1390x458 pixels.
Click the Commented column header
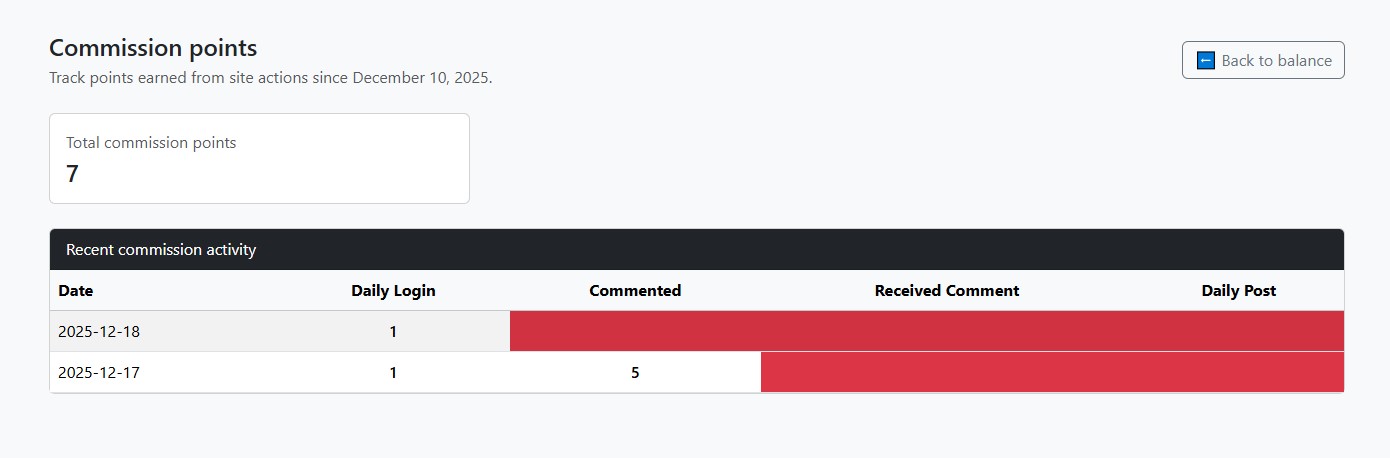coord(635,291)
